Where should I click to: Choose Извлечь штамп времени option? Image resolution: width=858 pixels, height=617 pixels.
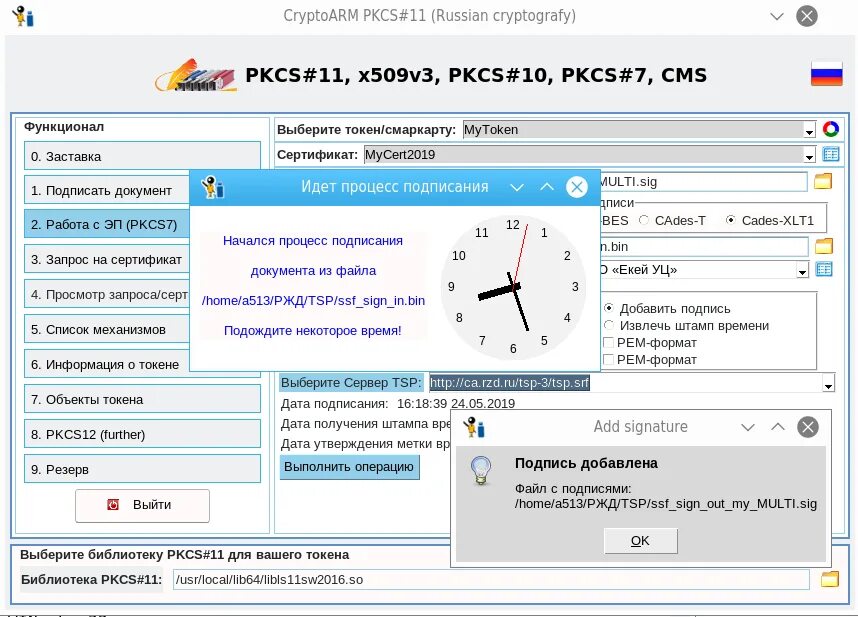(x=686, y=325)
